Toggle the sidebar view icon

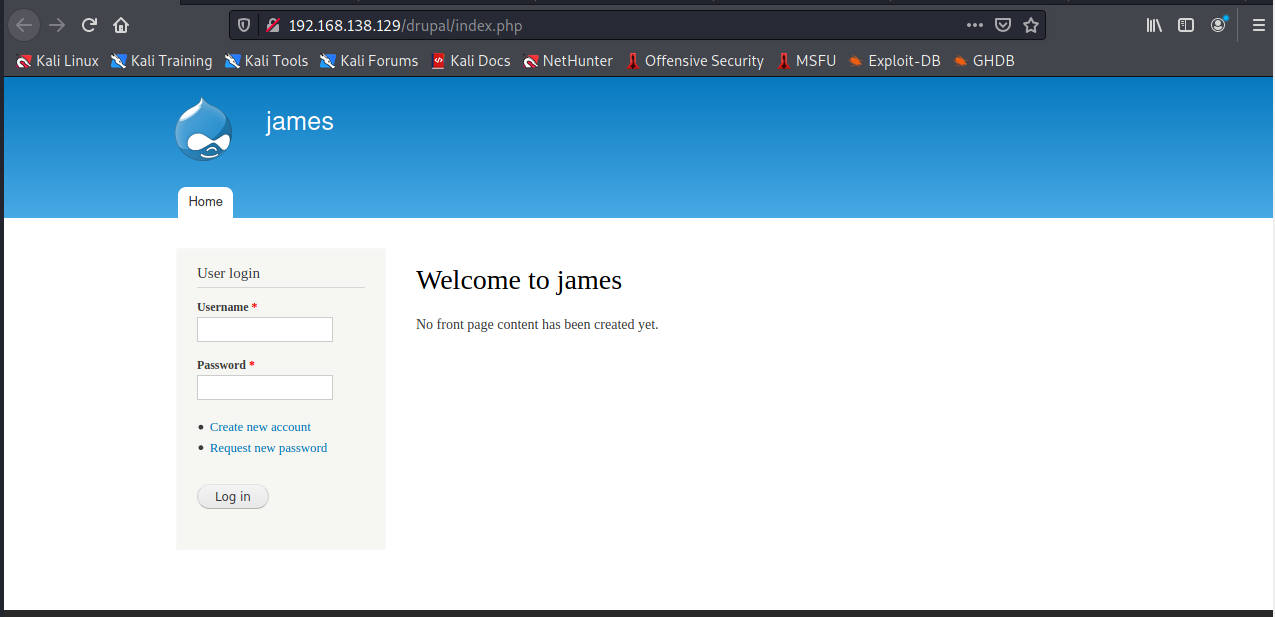(1186, 25)
